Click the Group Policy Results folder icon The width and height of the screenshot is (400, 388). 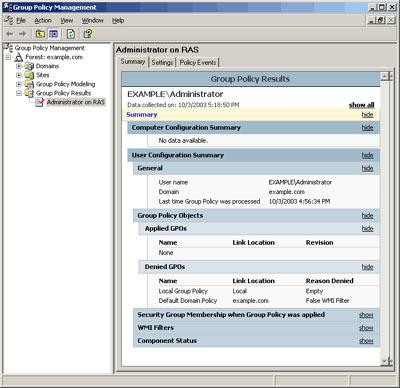29,93
